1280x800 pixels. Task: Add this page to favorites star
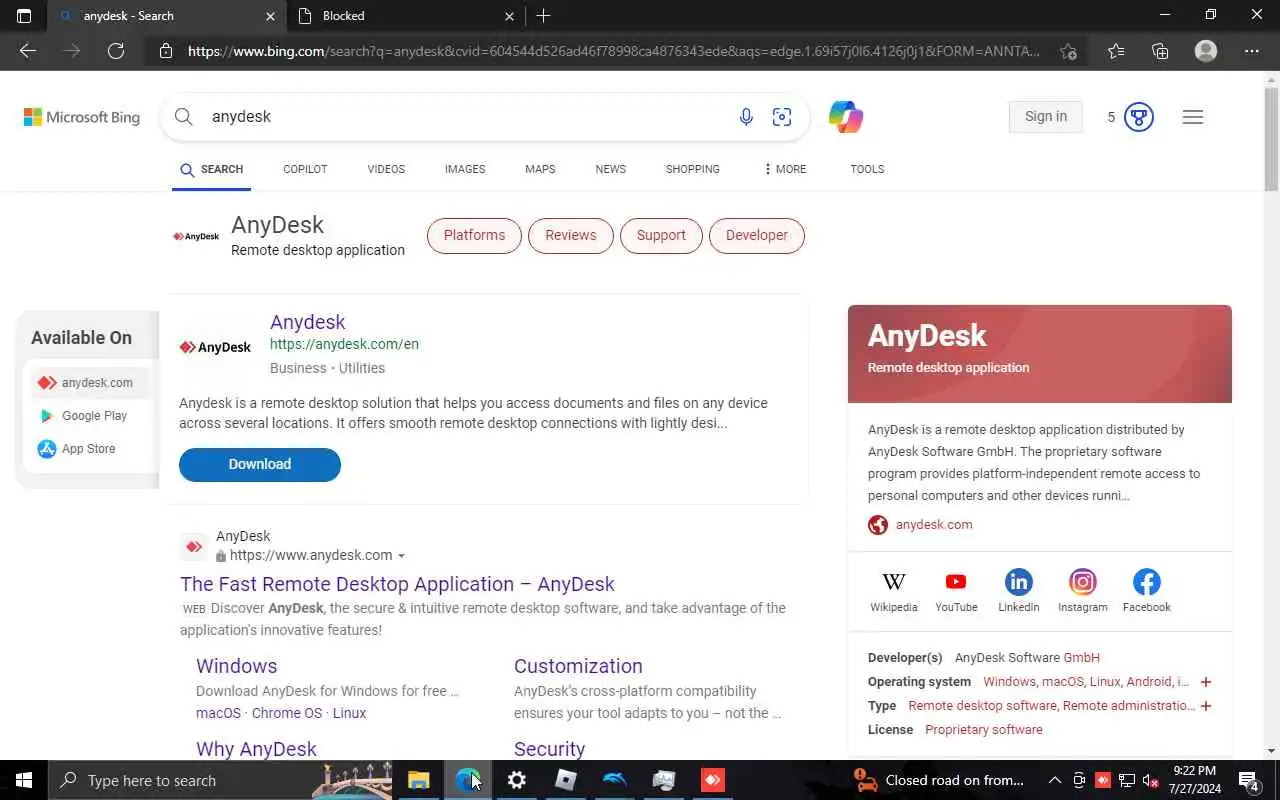point(1068,51)
